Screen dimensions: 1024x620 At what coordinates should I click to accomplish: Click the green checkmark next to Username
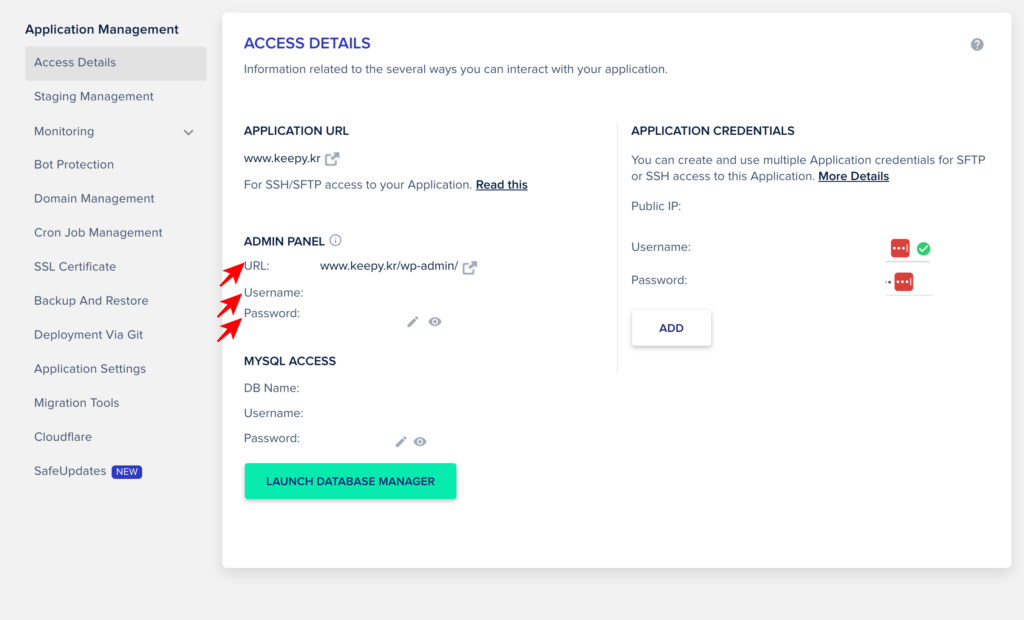tap(923, 249)
